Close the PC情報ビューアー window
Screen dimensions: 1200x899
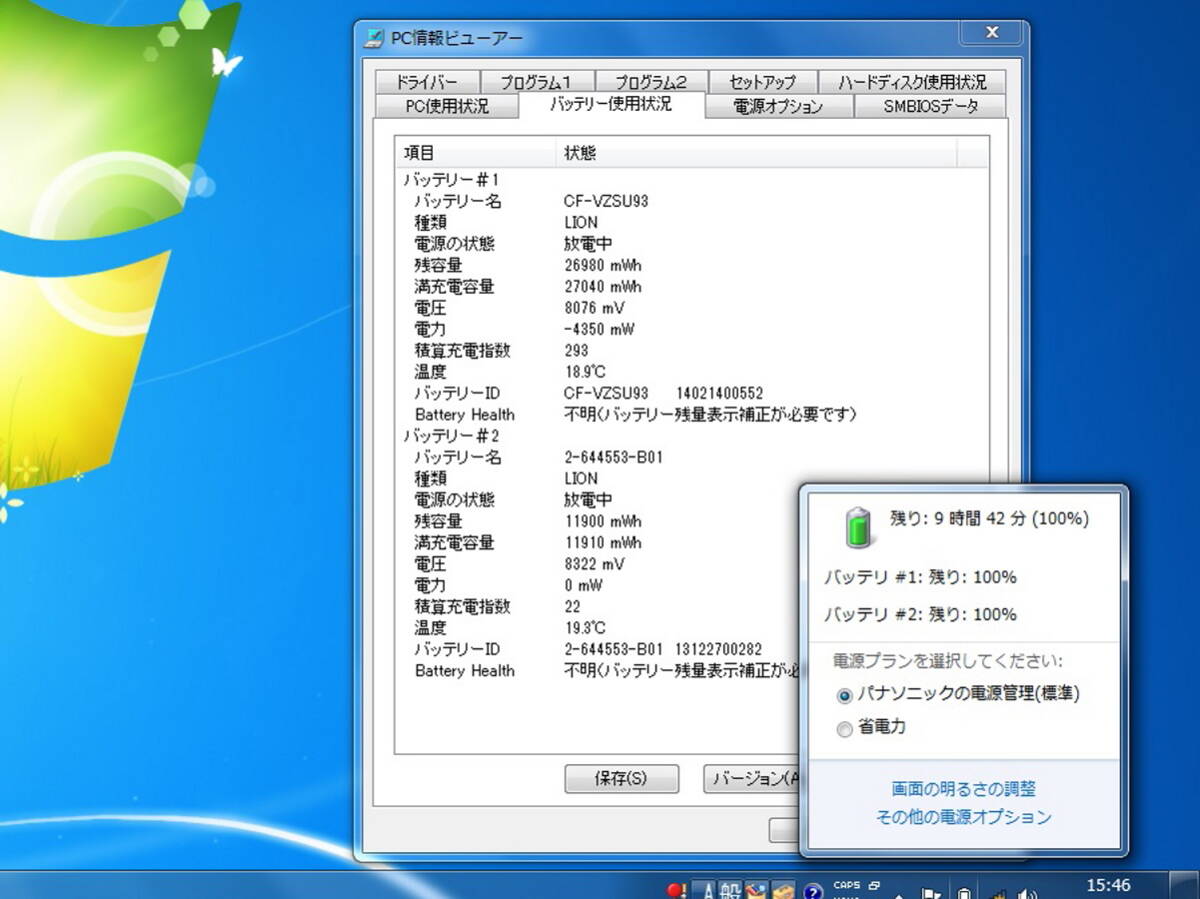pos(992,33)
